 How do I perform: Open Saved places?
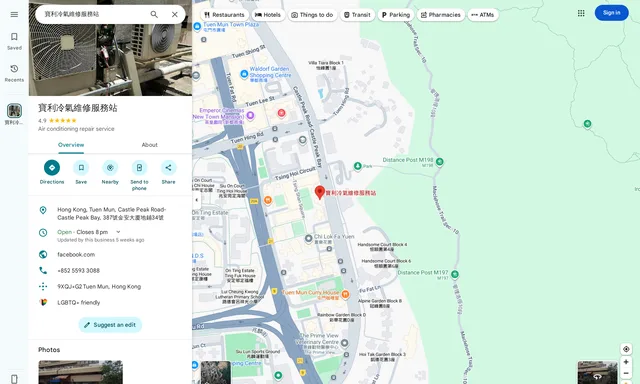point(14,41)
